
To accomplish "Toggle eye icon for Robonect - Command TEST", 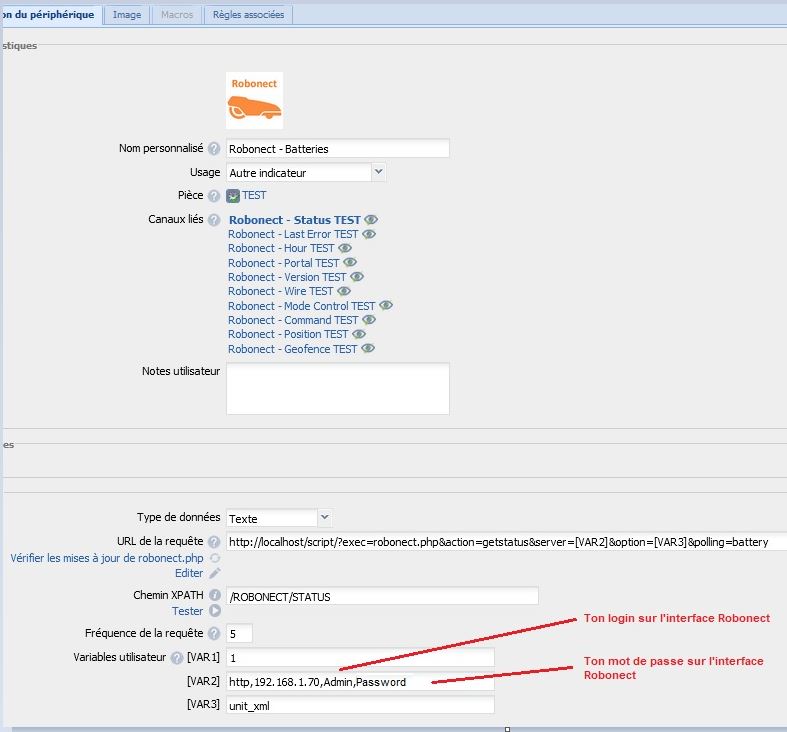I will pyautogui.click(x=369, y=320).
